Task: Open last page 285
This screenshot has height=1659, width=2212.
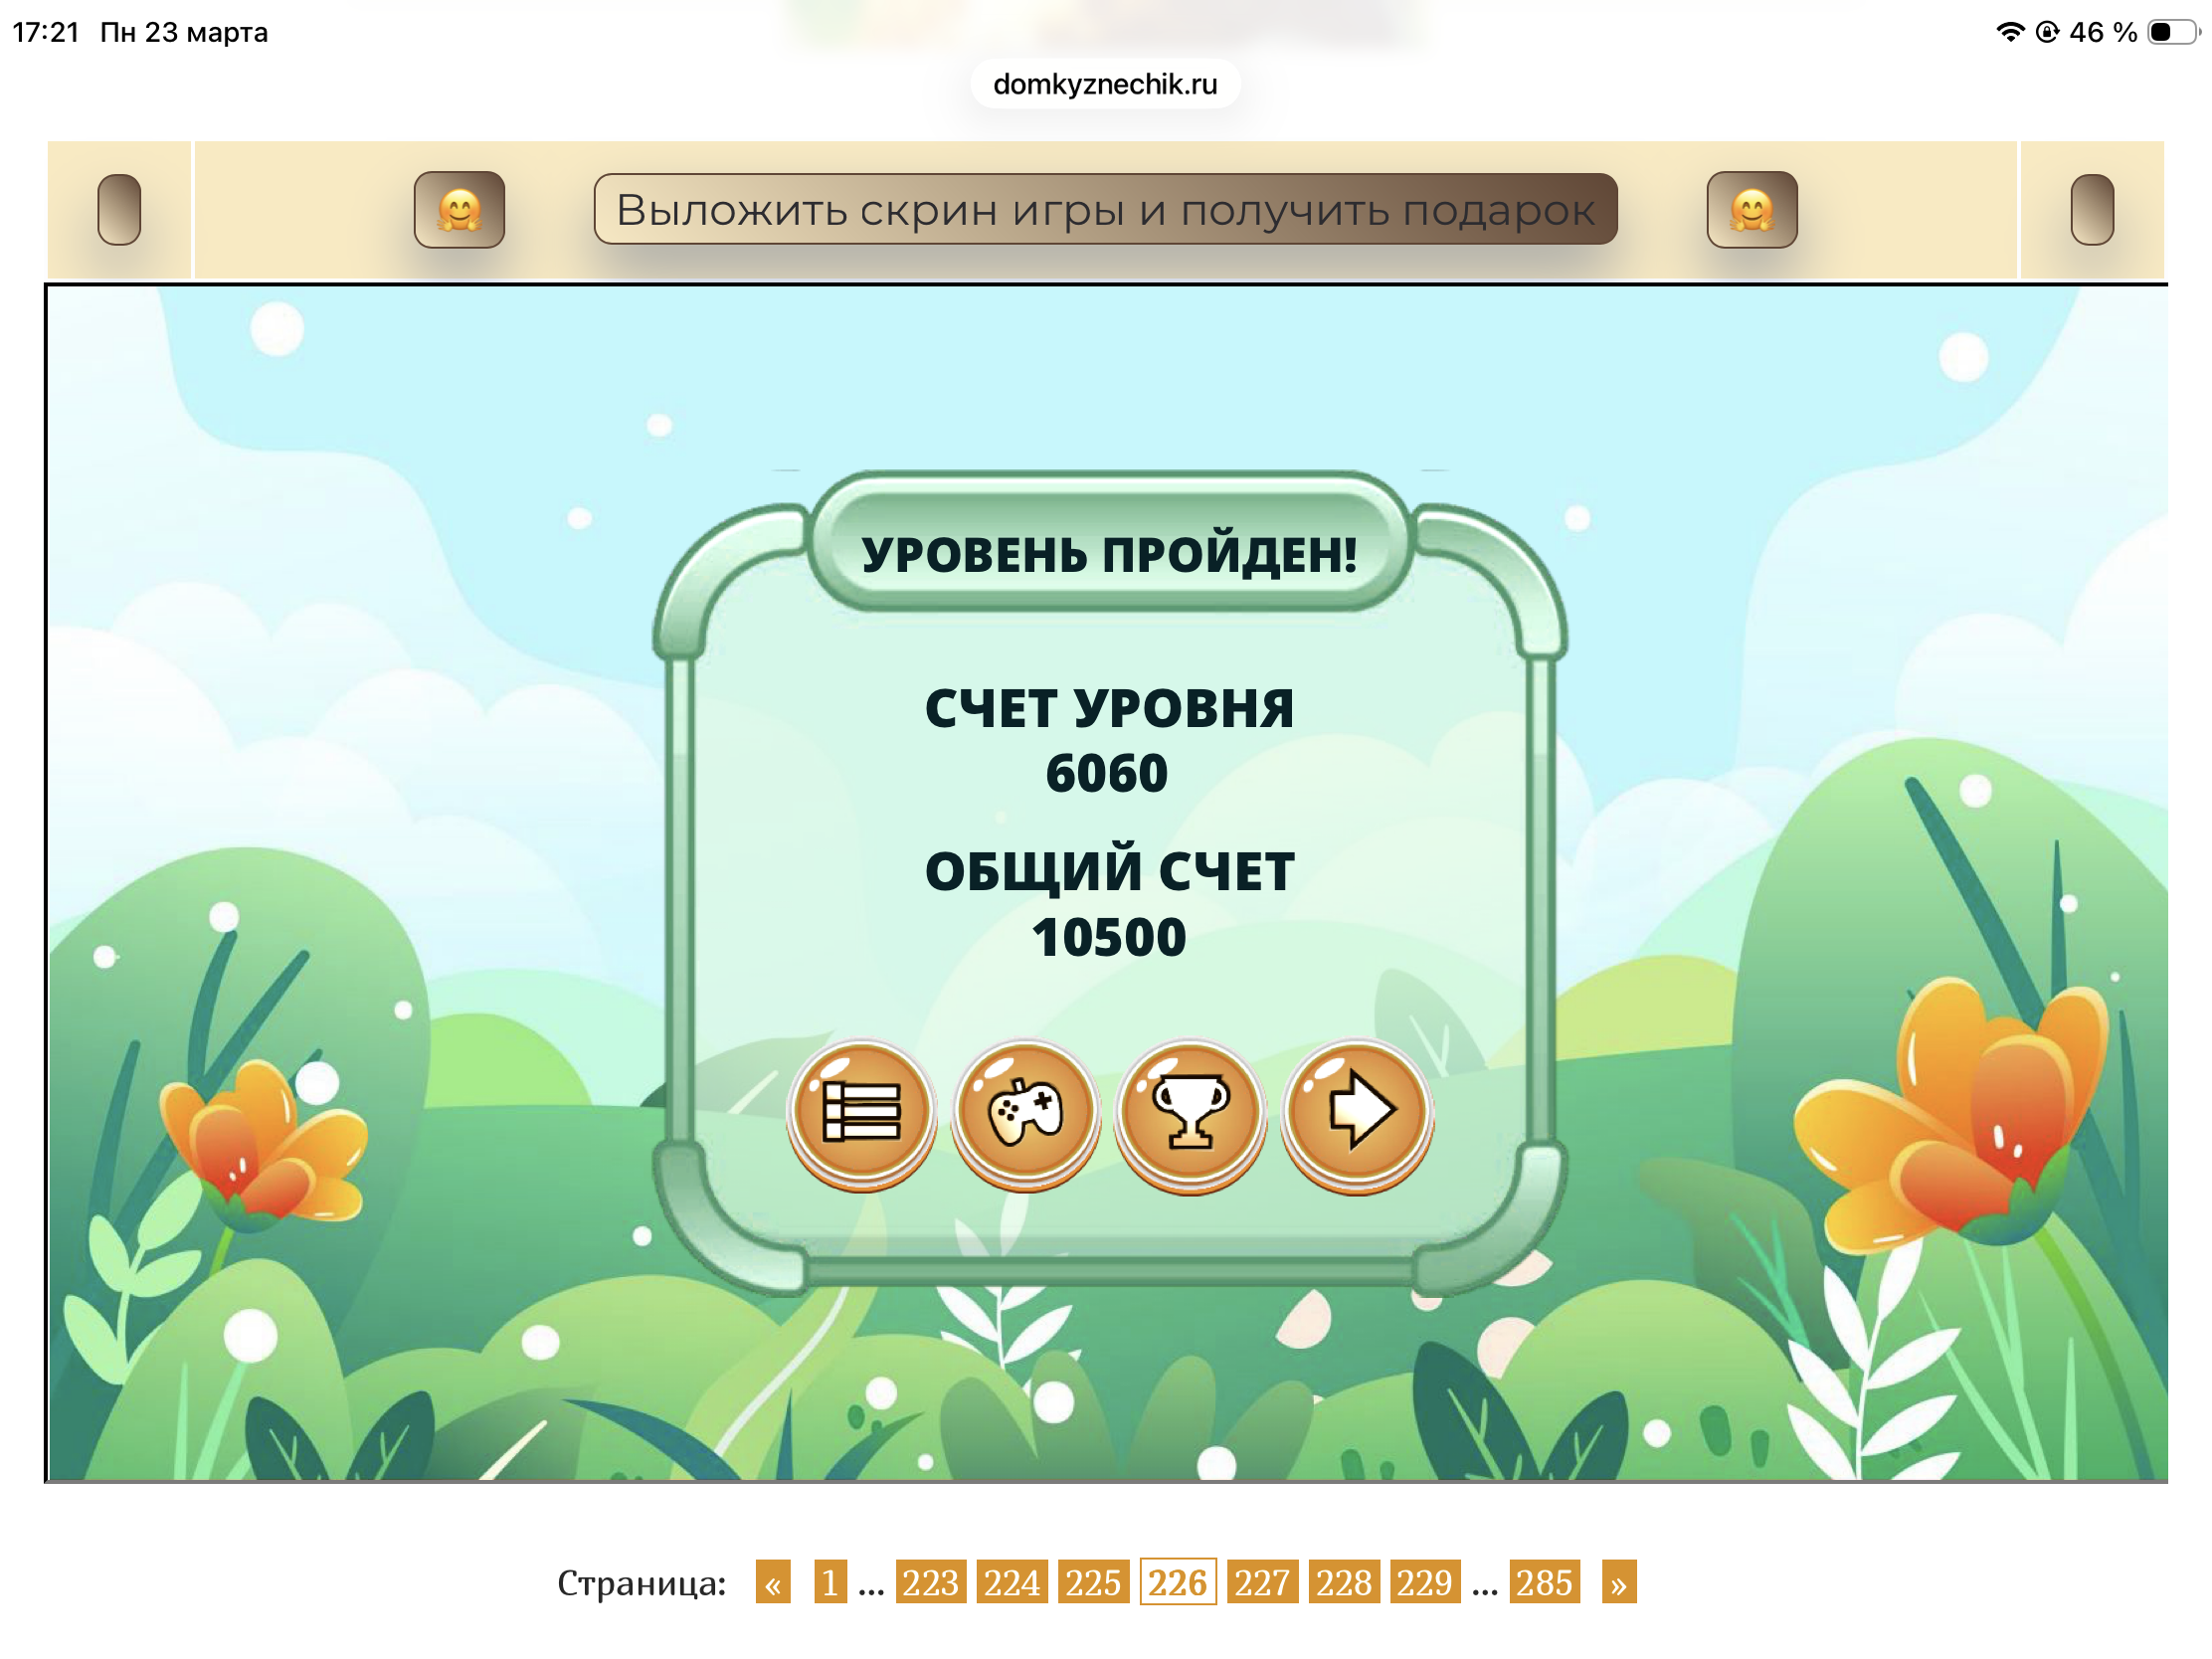Action: 1544,1582
